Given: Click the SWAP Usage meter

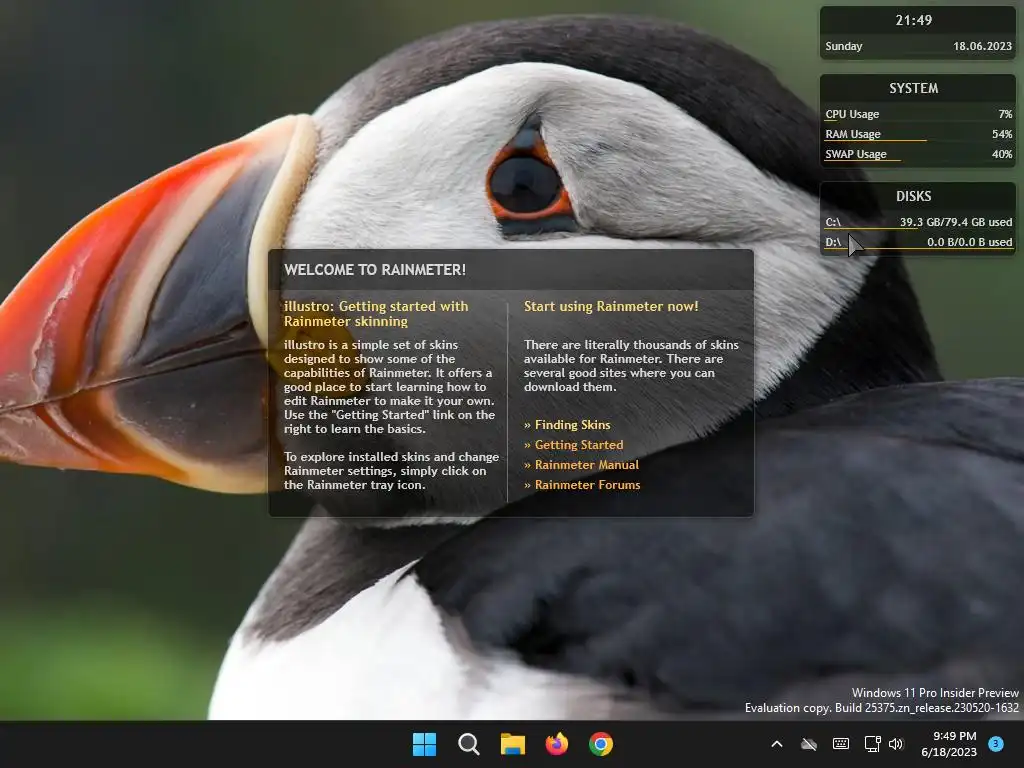Looking at the screenshot, I should [x=918, y=155].
